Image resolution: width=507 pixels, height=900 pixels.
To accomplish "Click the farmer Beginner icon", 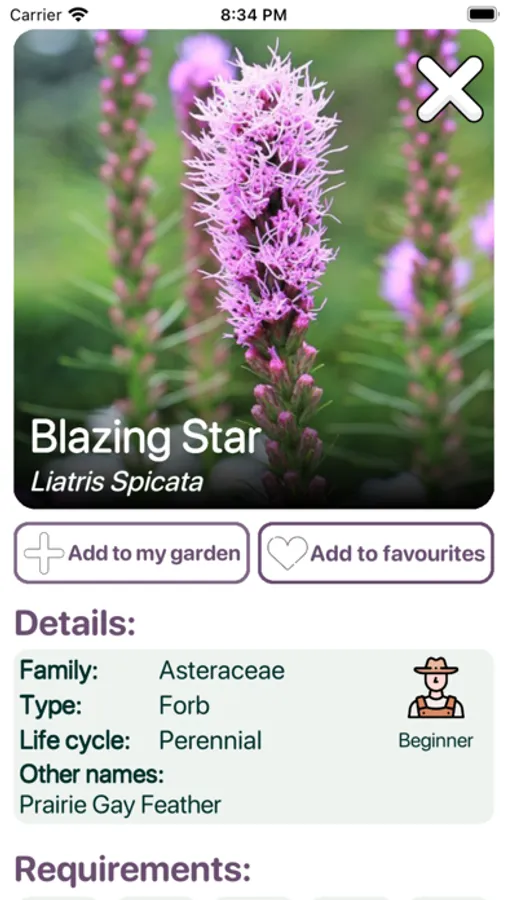I will pyautogui.click(x=436, y=688).
